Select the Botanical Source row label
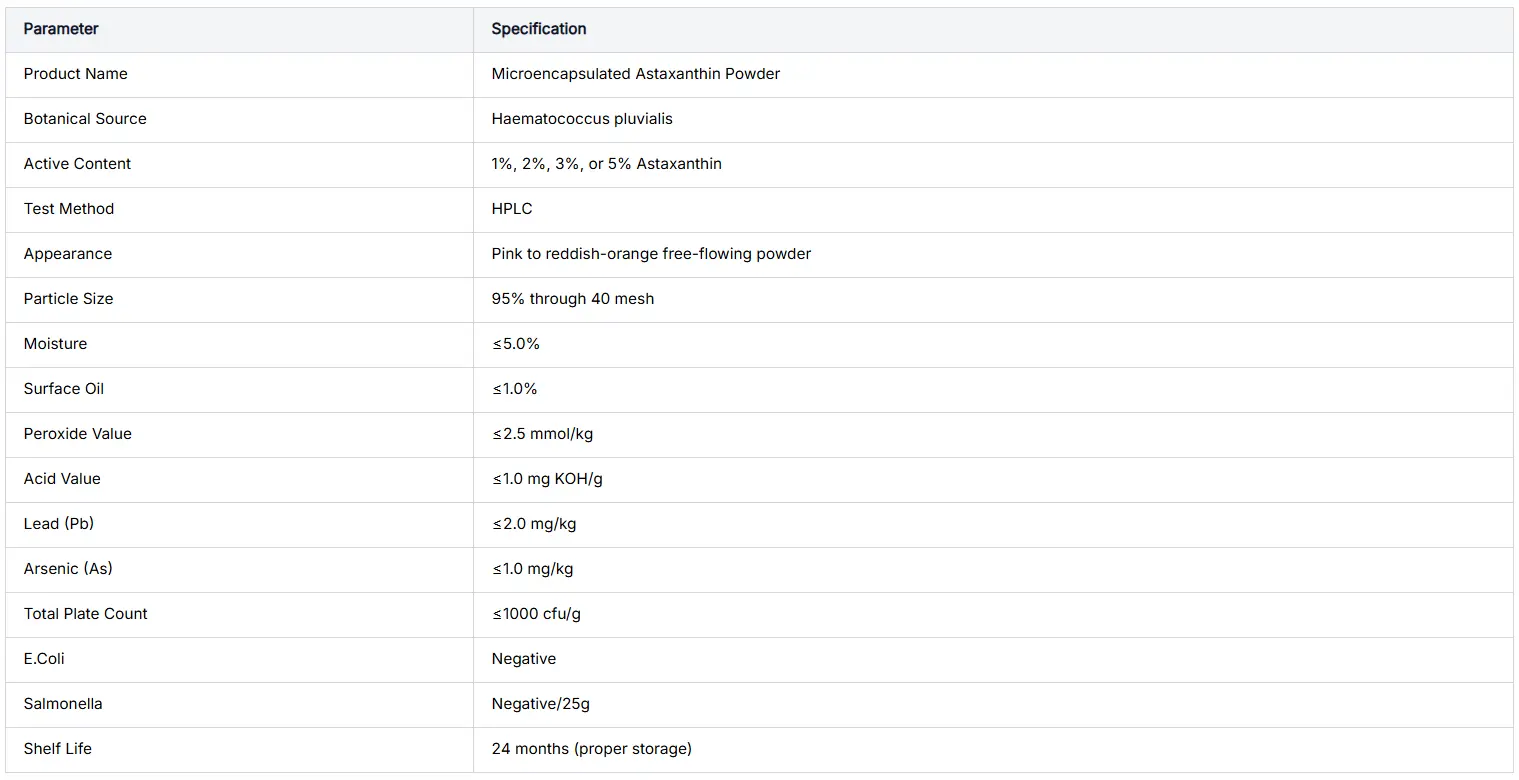 point(85,119)
